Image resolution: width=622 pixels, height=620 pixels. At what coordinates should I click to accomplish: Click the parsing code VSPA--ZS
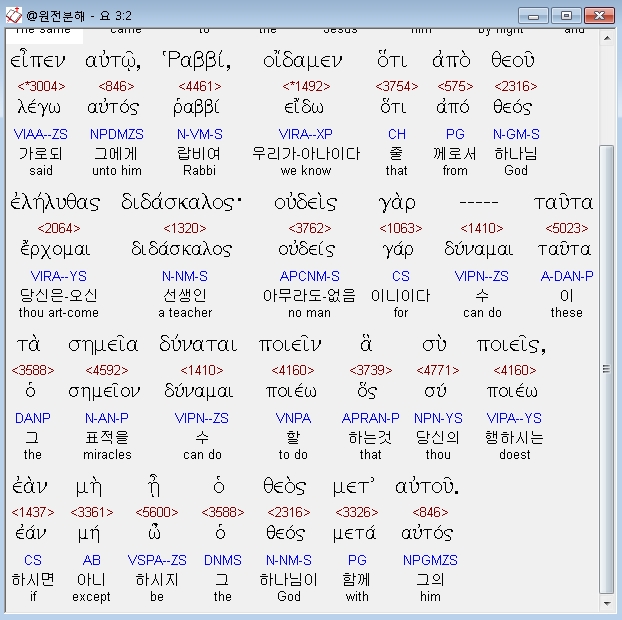pyautogui.click(x=157, y=560)
